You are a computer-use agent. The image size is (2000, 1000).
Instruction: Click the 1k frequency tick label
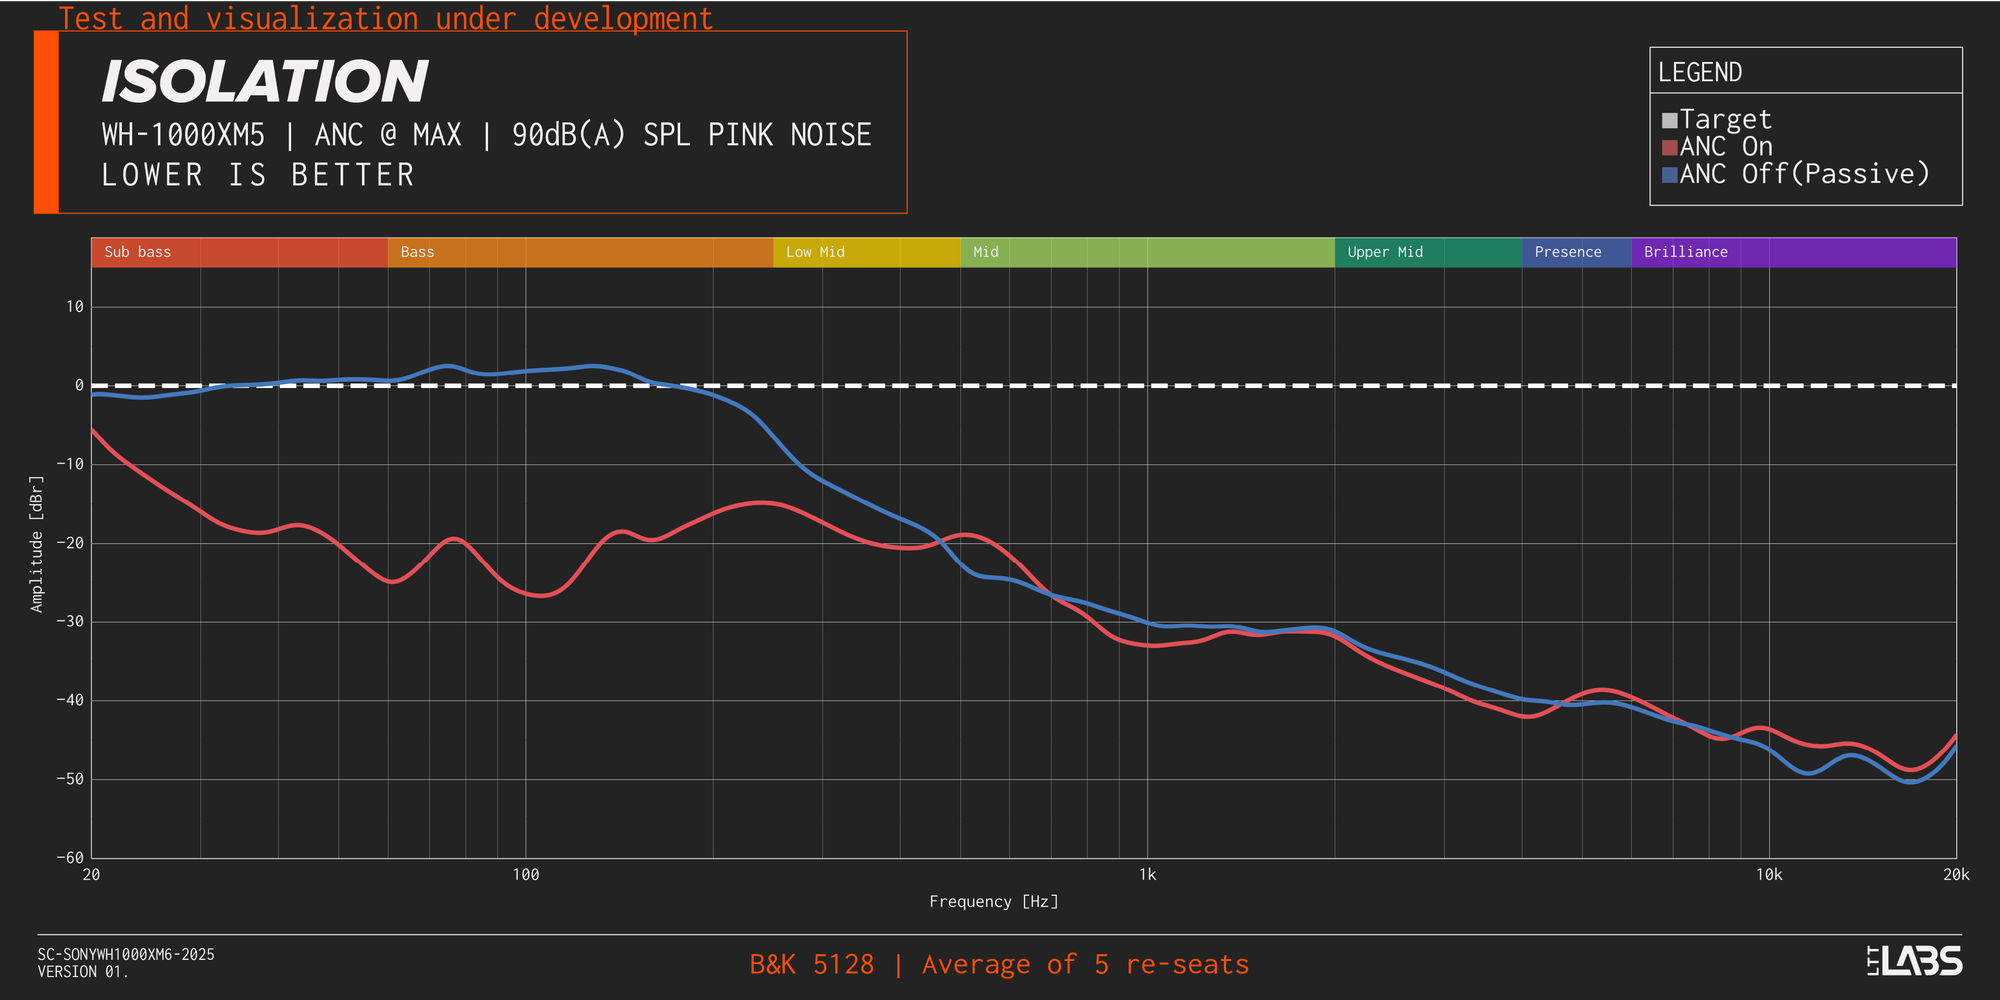point(1147,875)
